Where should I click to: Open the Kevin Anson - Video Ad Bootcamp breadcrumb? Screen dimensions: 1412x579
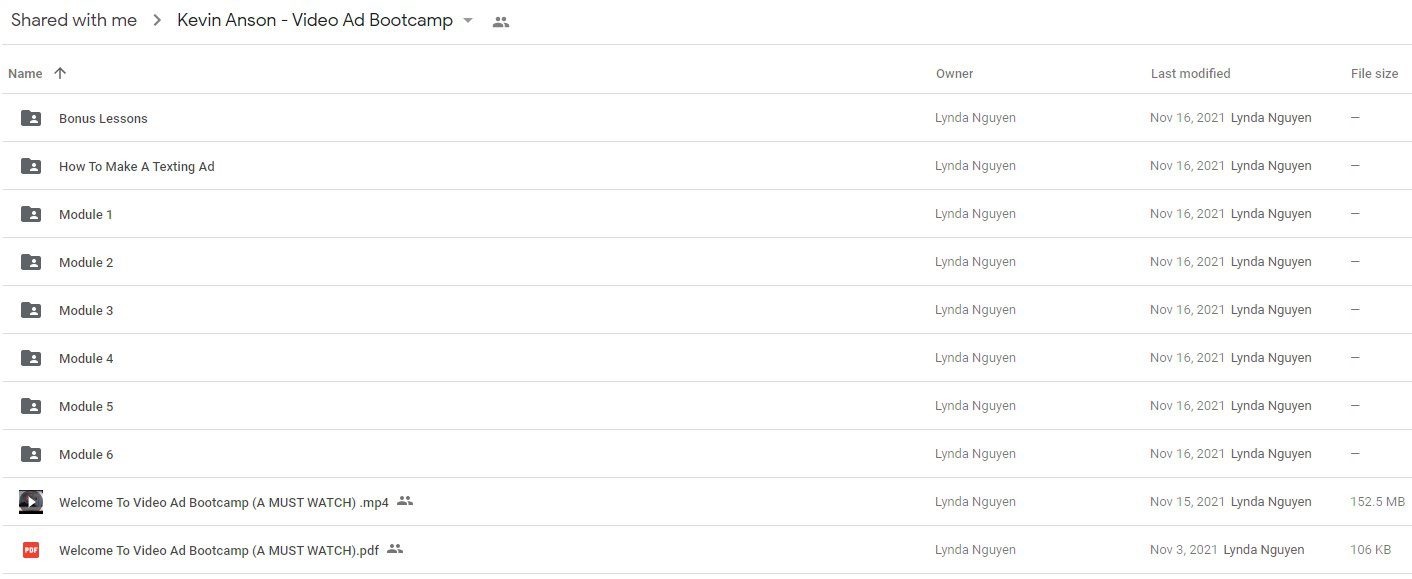pos(315,20)
